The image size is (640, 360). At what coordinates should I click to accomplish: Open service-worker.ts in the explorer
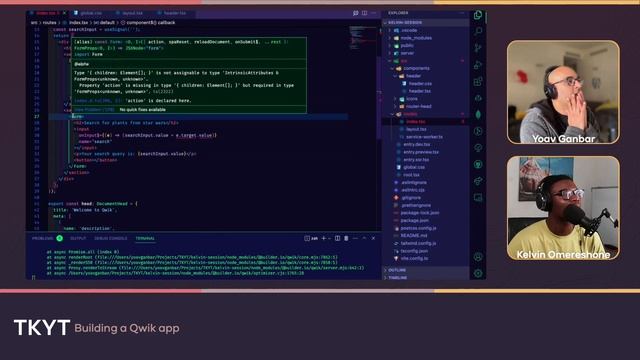click(424, 137)
